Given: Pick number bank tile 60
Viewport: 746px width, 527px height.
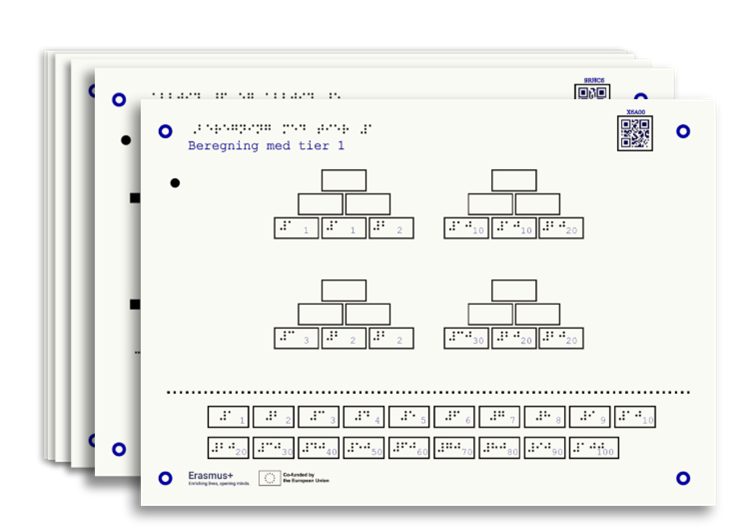Looking at the screenshot, I should [409, 448].
